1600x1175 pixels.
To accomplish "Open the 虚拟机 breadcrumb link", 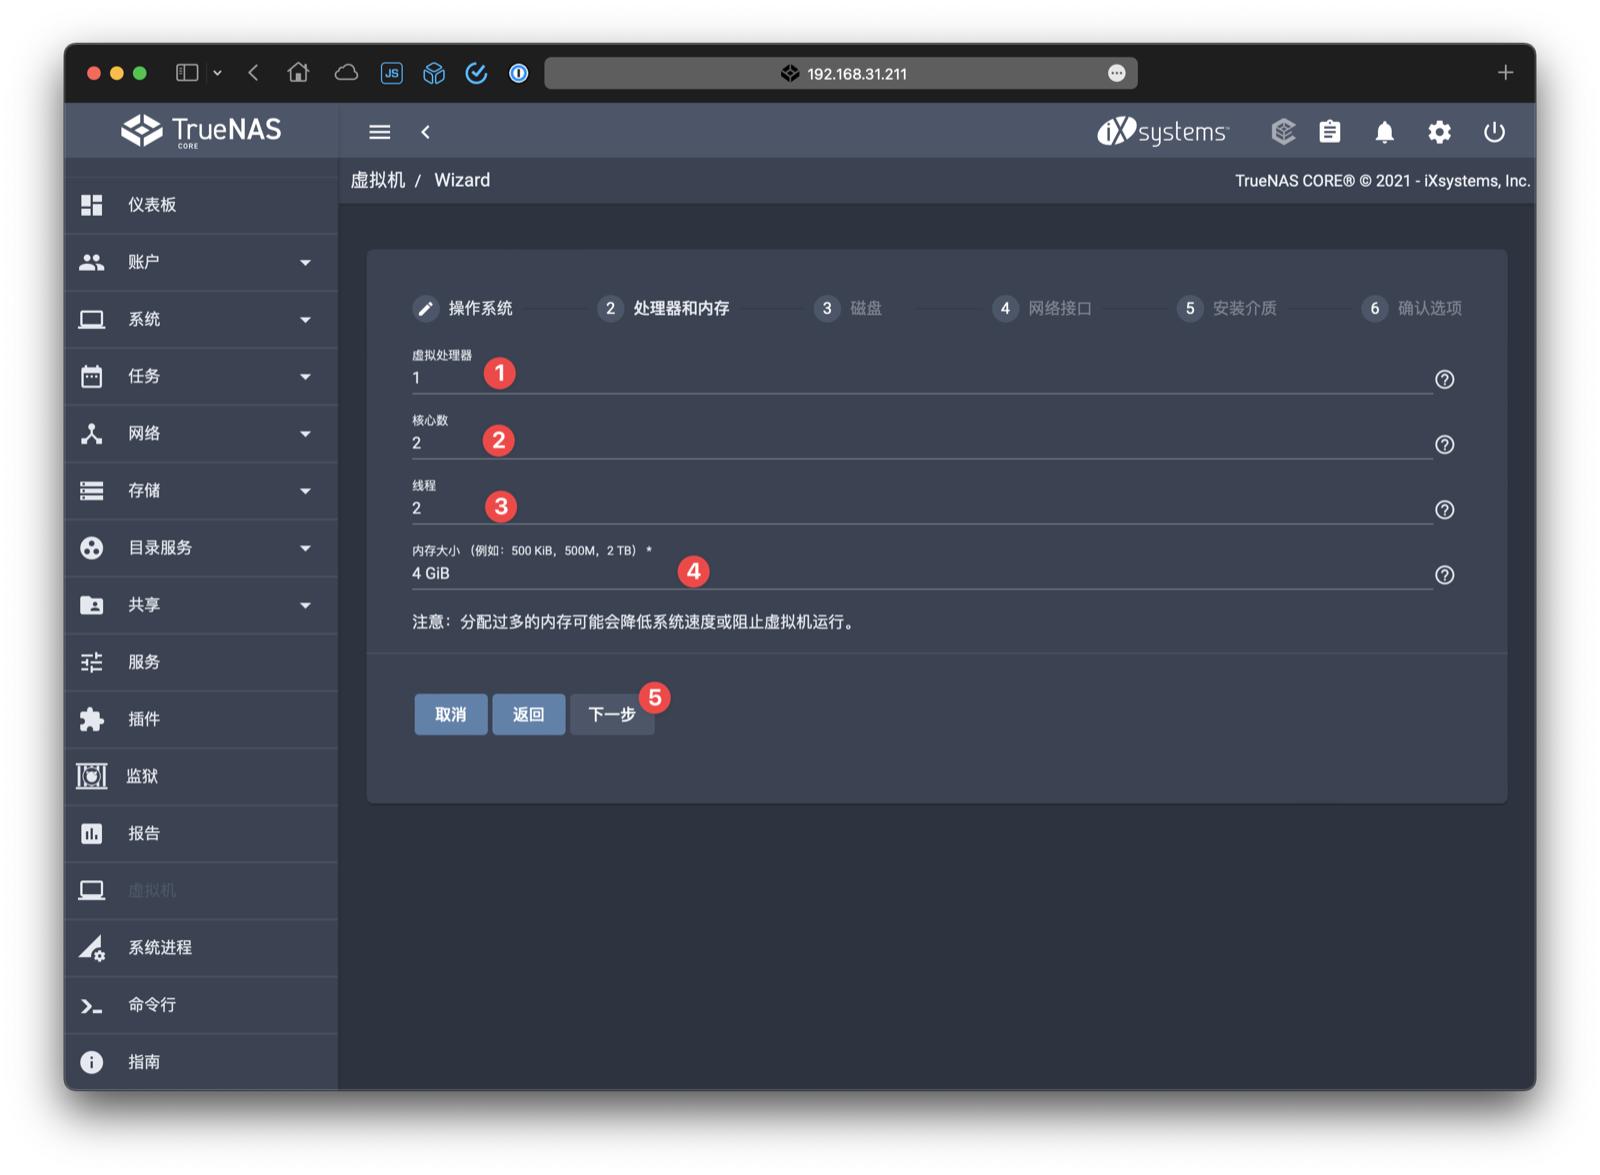I will 378,180.
